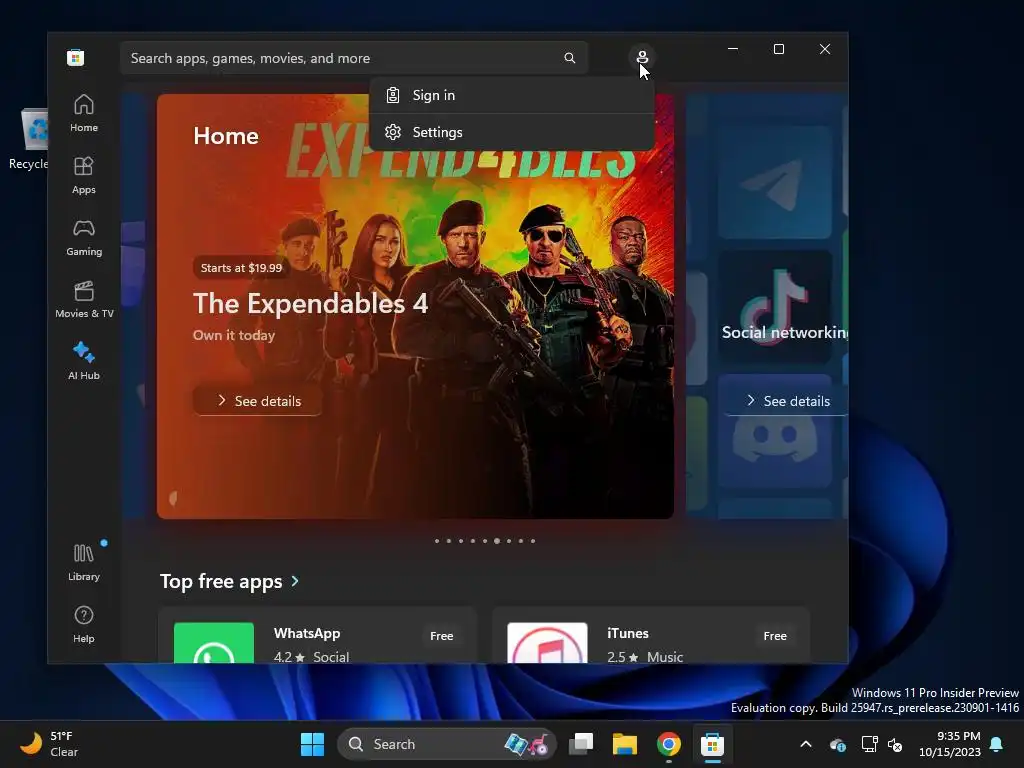Viewport: 1024px width, 768px height.
Task: Select the Recycle Bin on the desktop
Action: (31, 140)
